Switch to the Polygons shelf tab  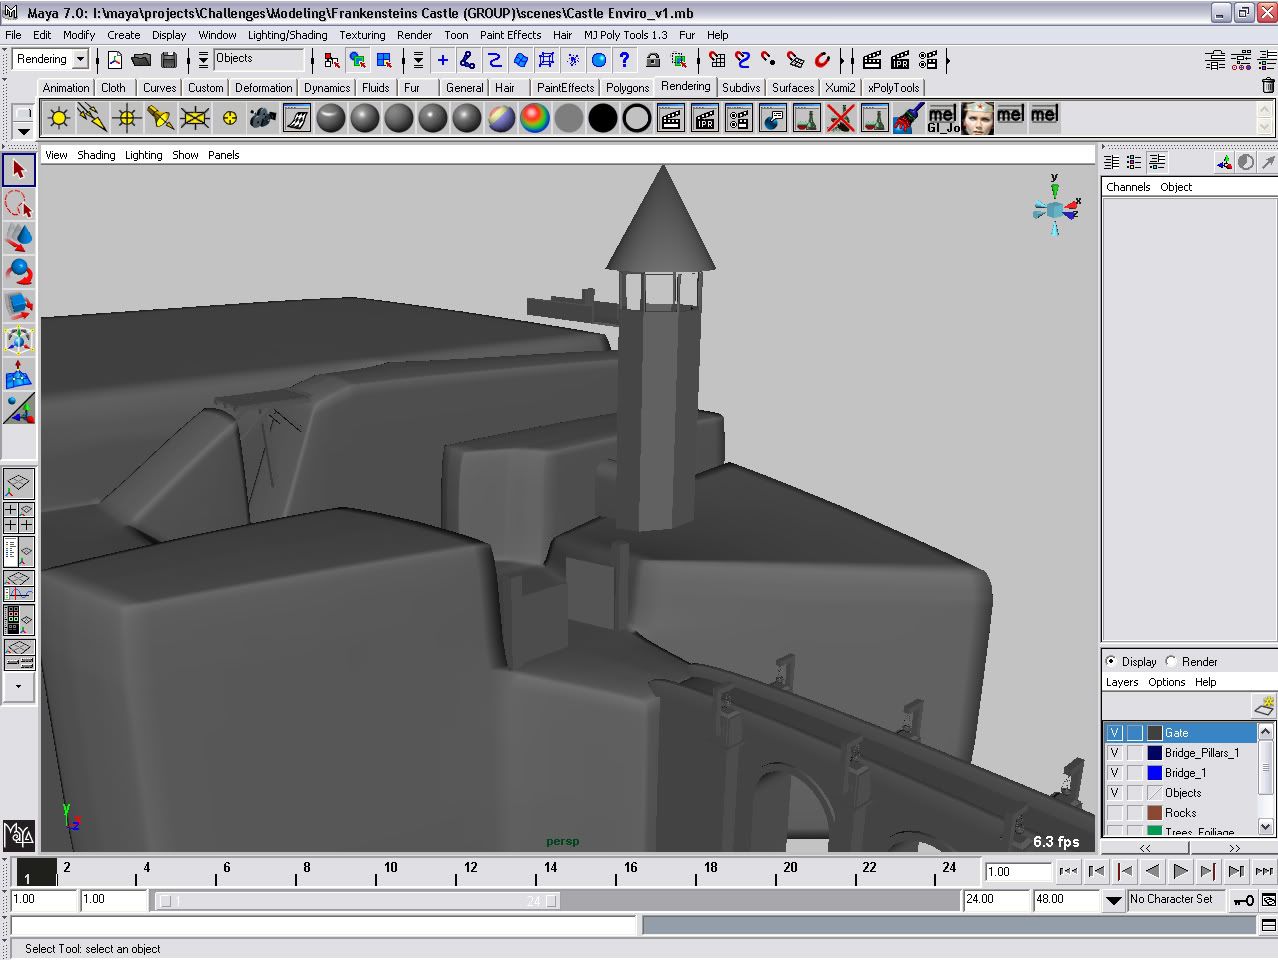pos(627,88)
